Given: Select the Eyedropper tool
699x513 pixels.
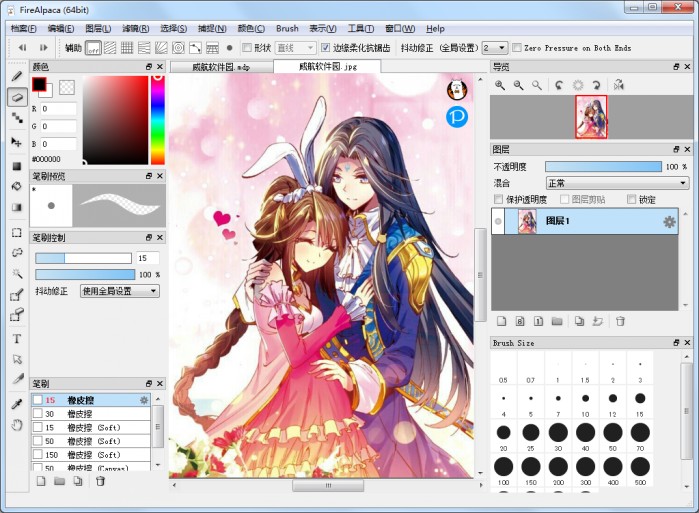Looking at the screenshot, I should coord(16,404).
